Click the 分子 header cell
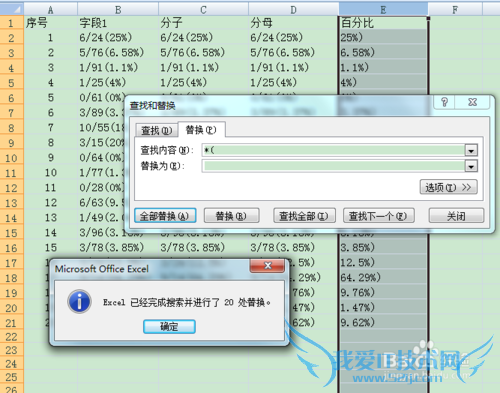Viewport: 500px width, 393px height. 203,23
